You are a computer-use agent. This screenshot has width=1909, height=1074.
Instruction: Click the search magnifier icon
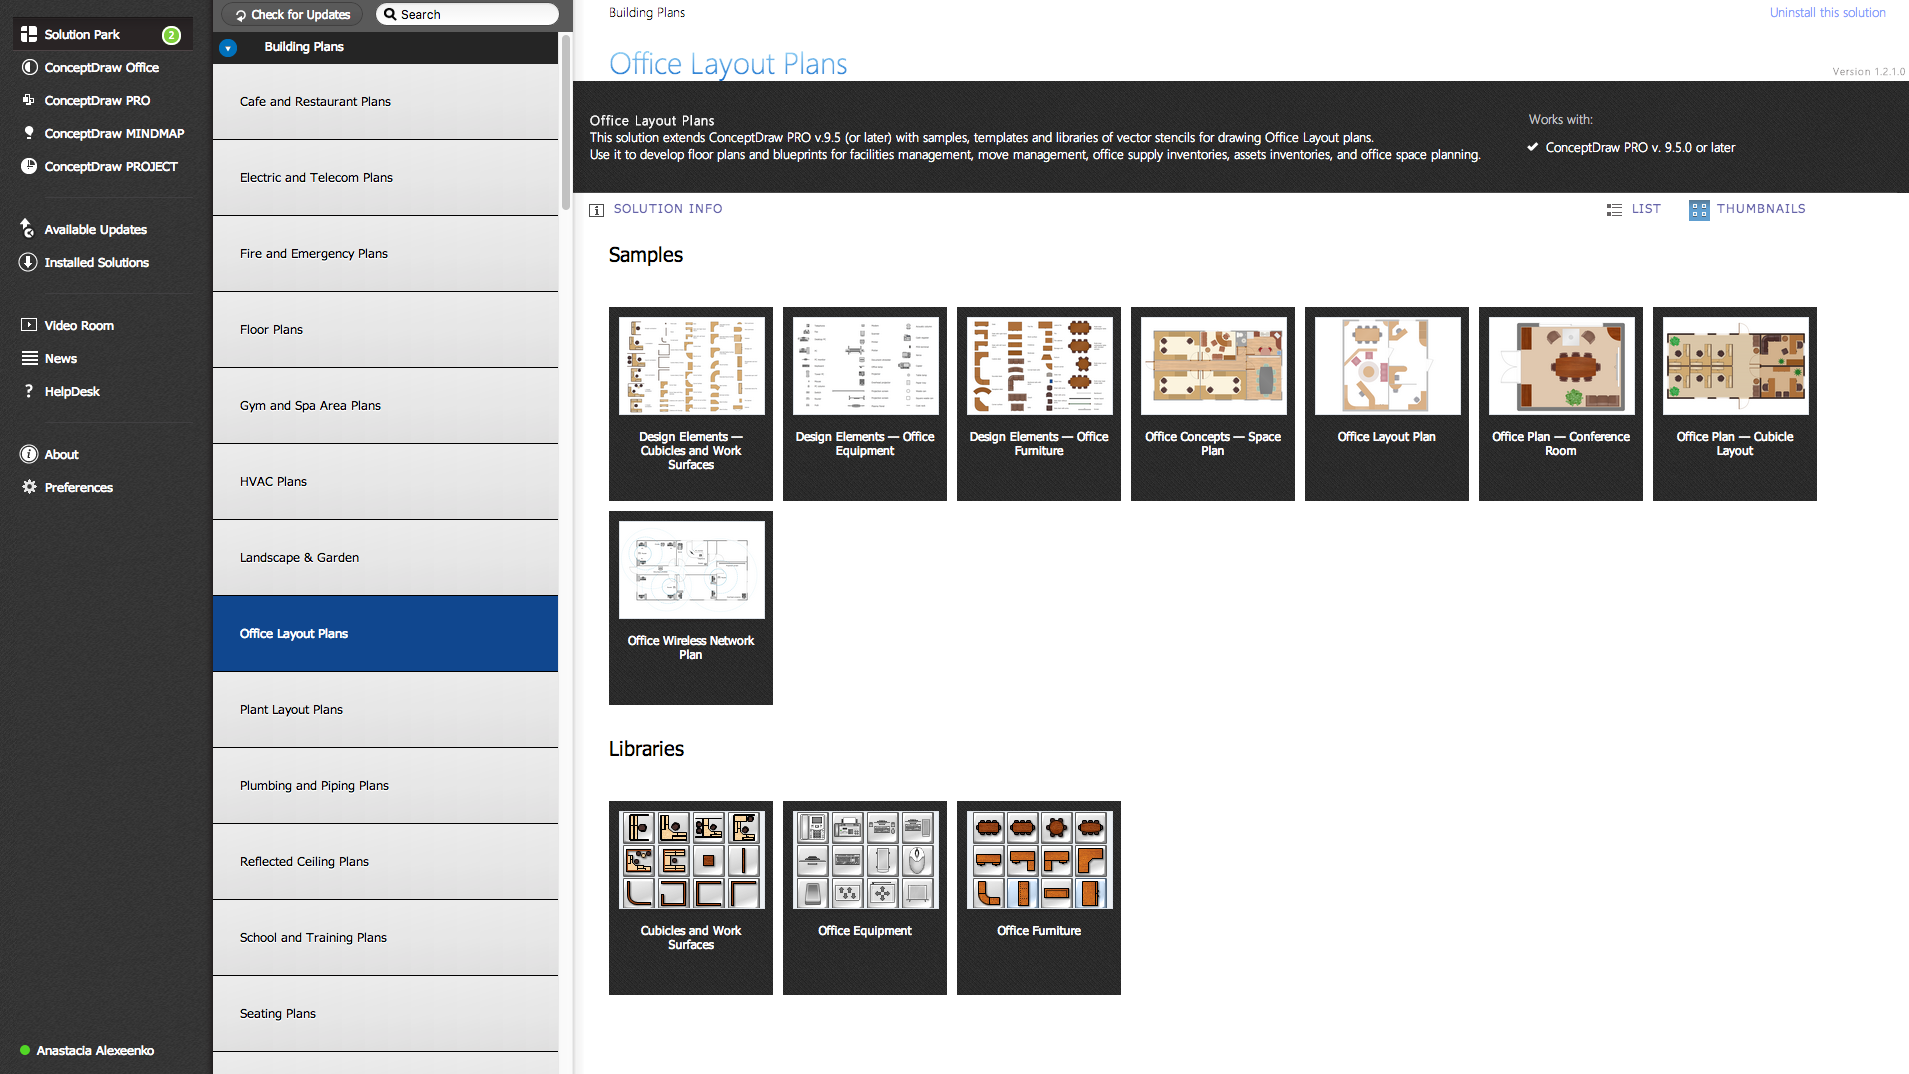tap(390, 14)
